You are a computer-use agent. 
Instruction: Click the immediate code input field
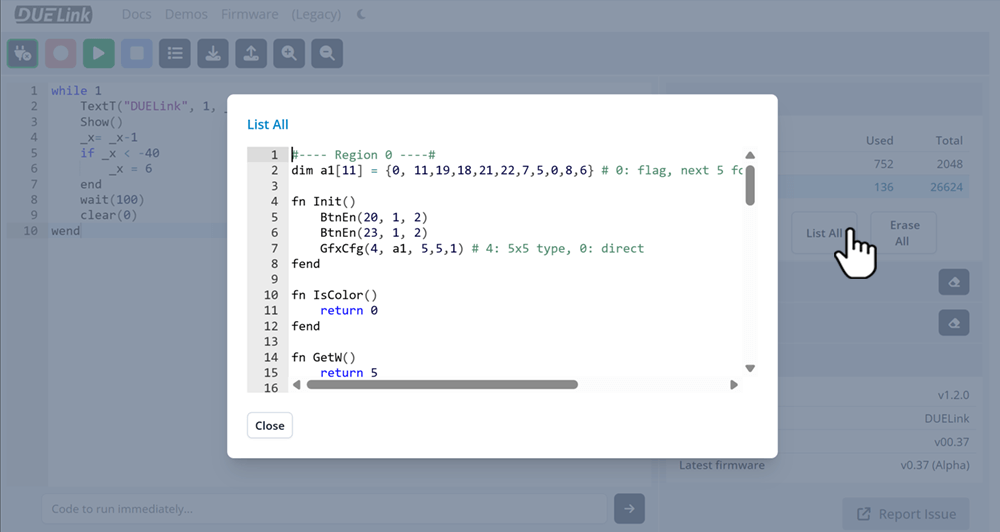(x=325, y=509)
